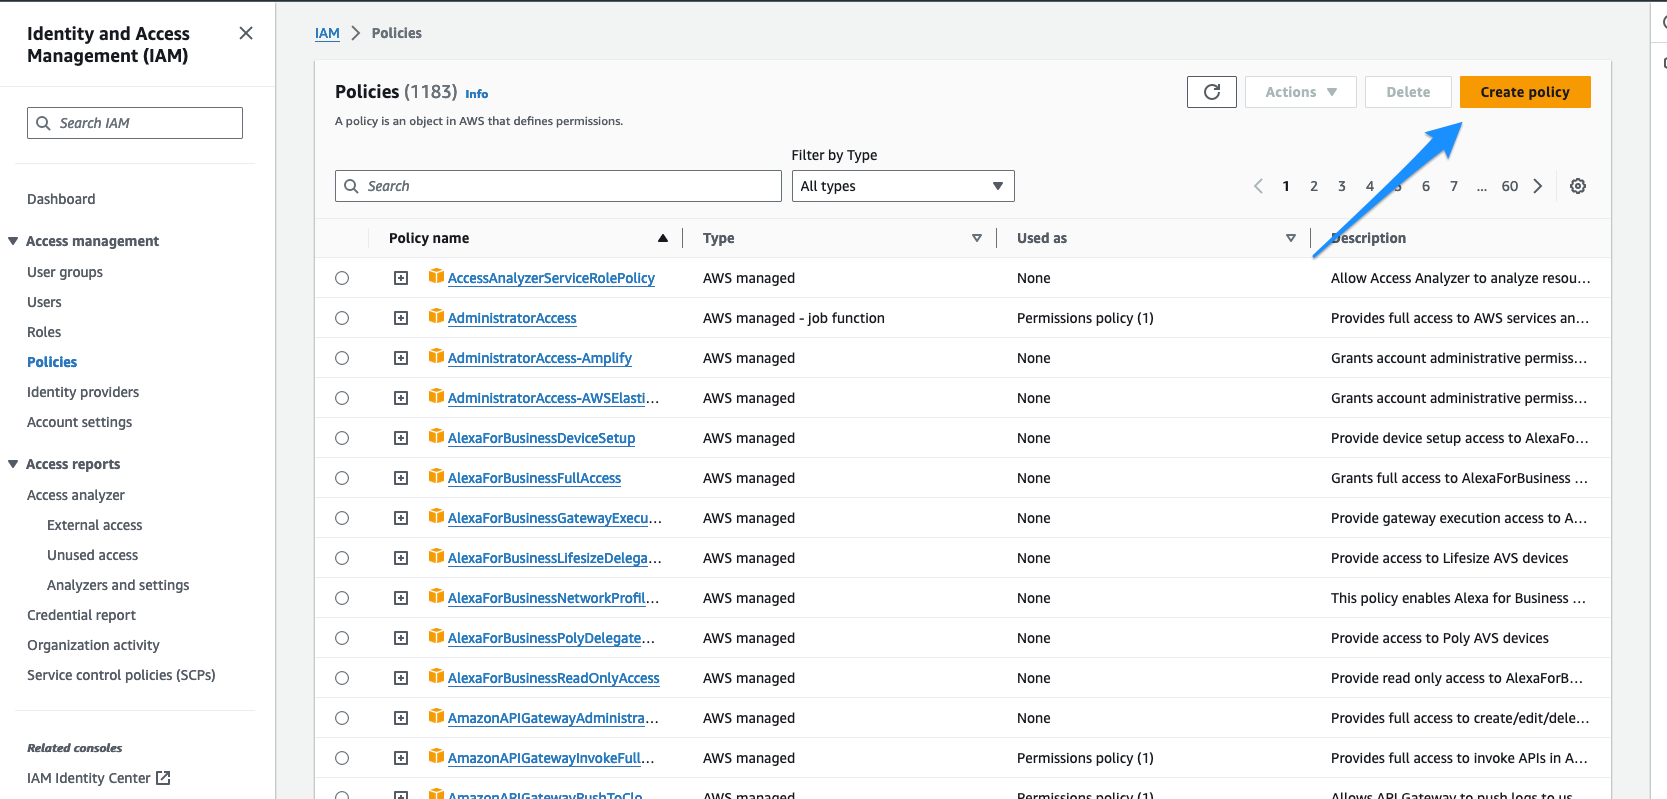Open AlexaForBusinessReadOnlyAccess policy link
This screenshot has width=1667, height=799.
pyautogui.click(x=554, y=678)
